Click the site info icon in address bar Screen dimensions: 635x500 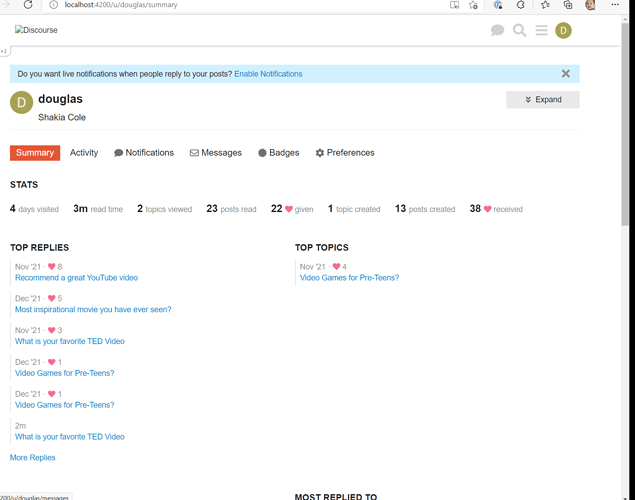[53, 5]
